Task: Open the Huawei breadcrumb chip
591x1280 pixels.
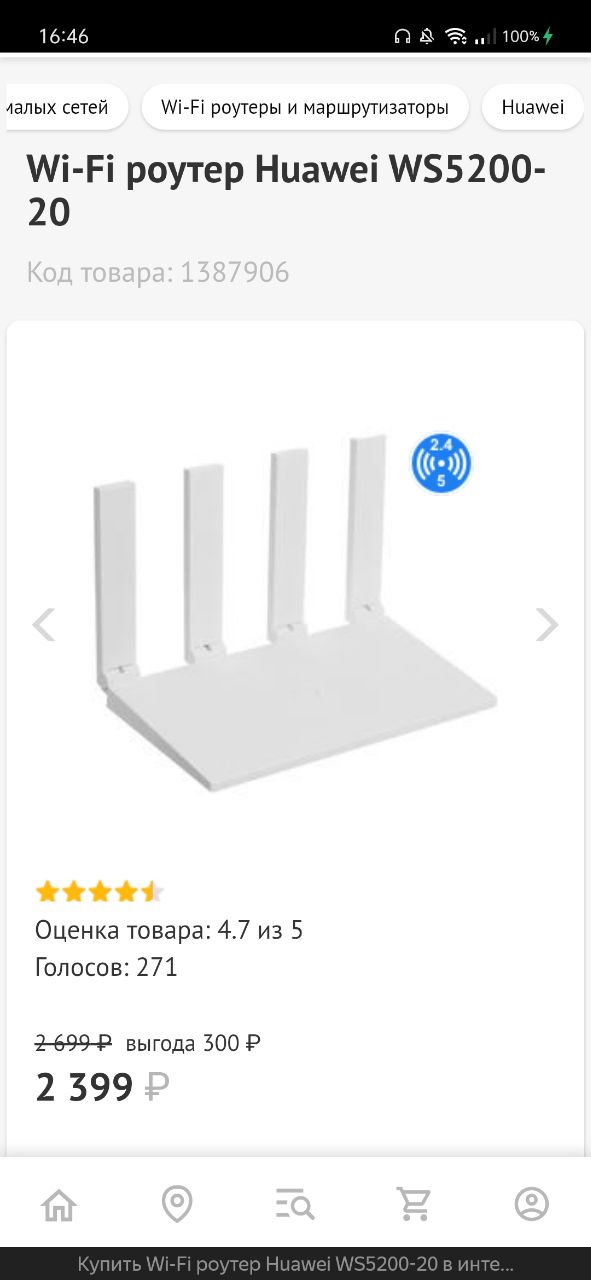Action: pos(532,108)
